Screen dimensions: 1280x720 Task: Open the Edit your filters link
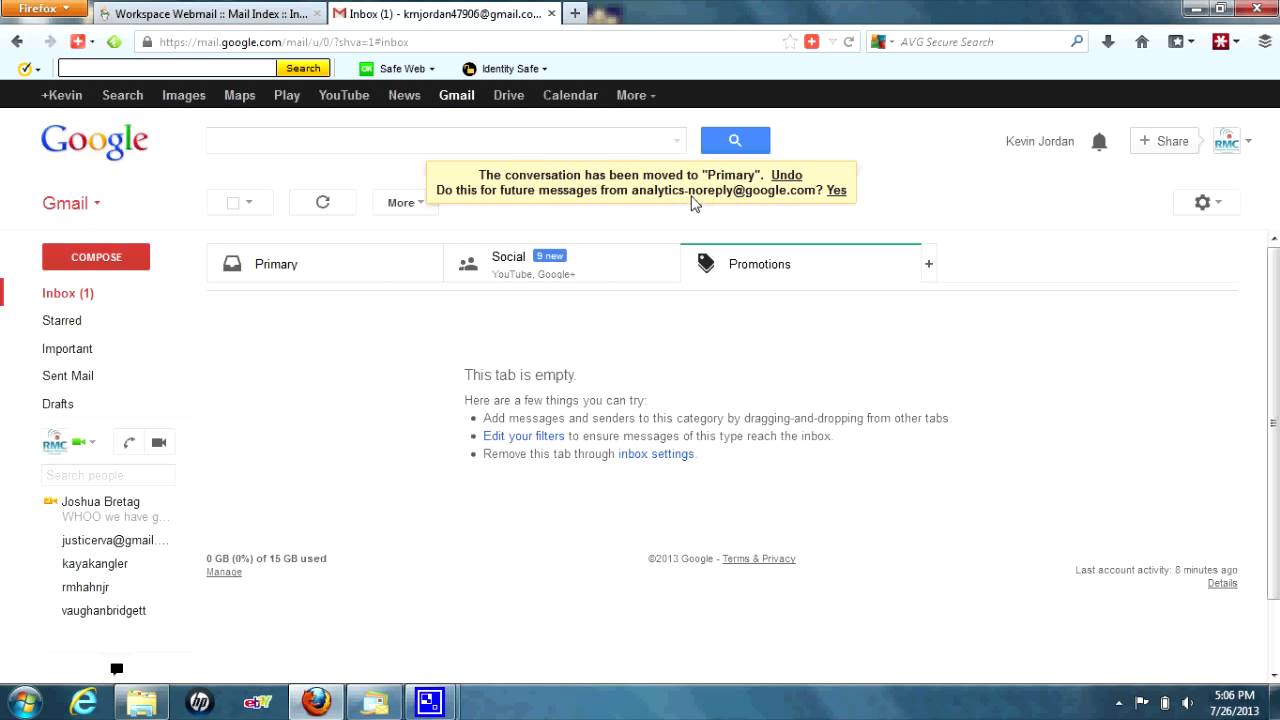[524, 436]
